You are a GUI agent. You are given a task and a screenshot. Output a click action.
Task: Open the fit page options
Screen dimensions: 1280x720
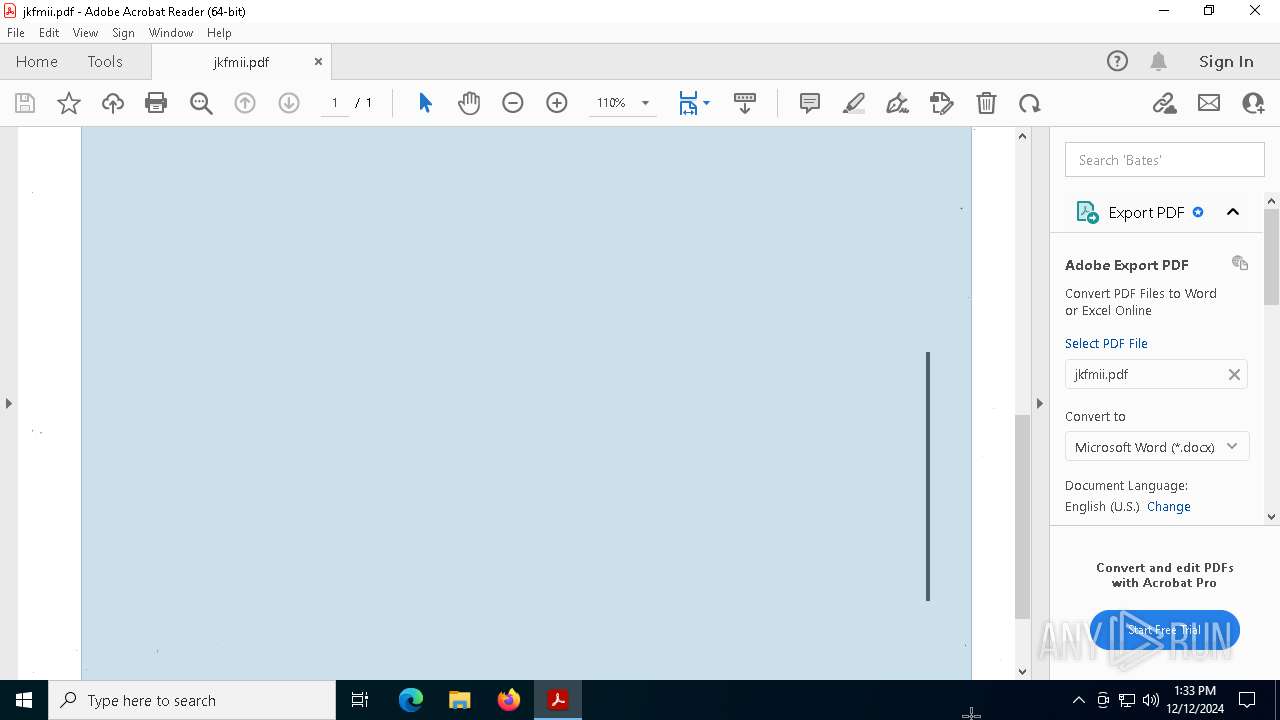click(694, 103)
